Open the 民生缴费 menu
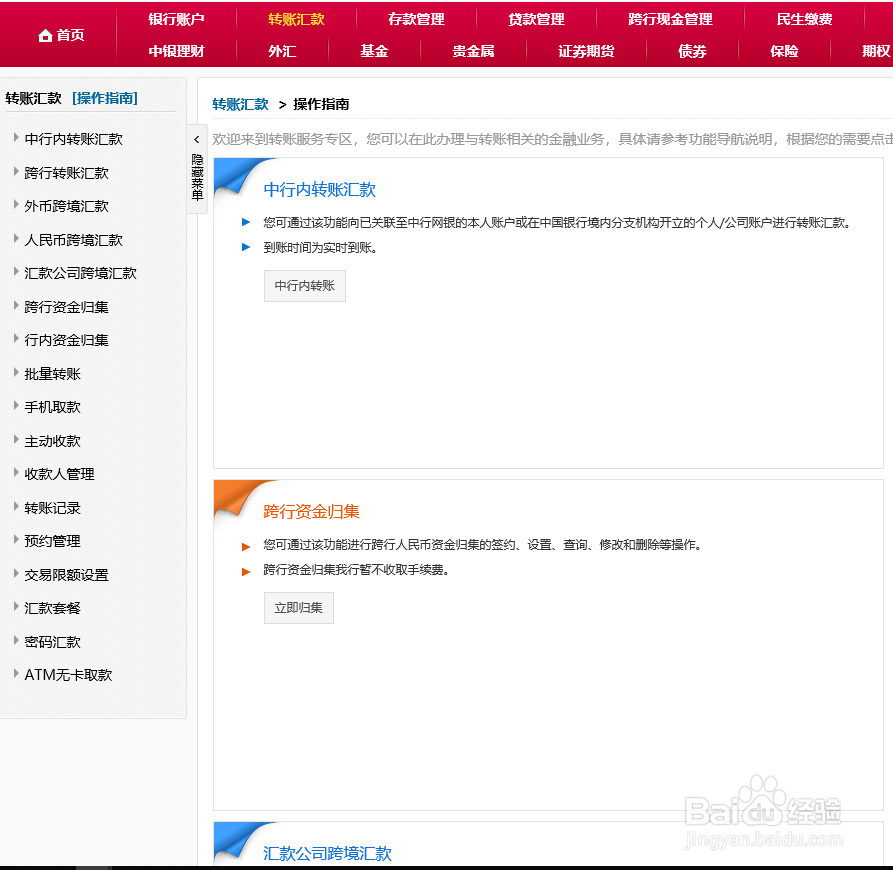 [804, 19]
